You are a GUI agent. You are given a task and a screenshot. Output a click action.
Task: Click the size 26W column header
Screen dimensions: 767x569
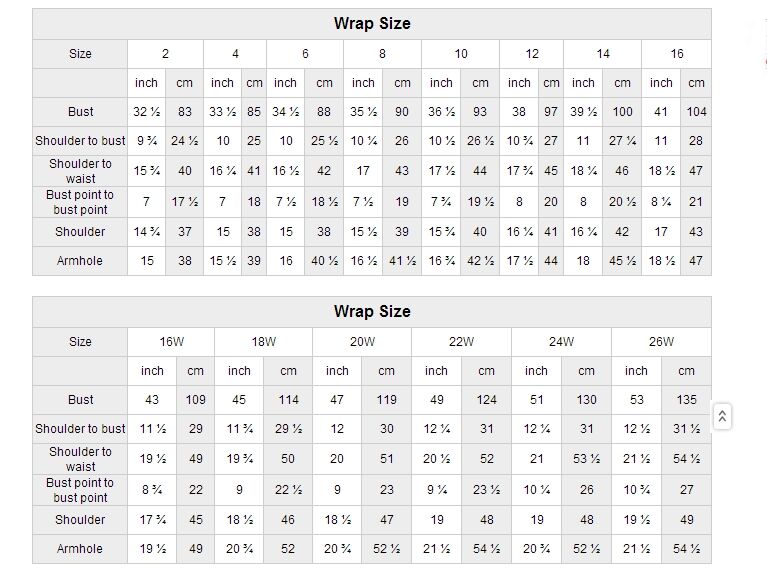tap(661, 341)
